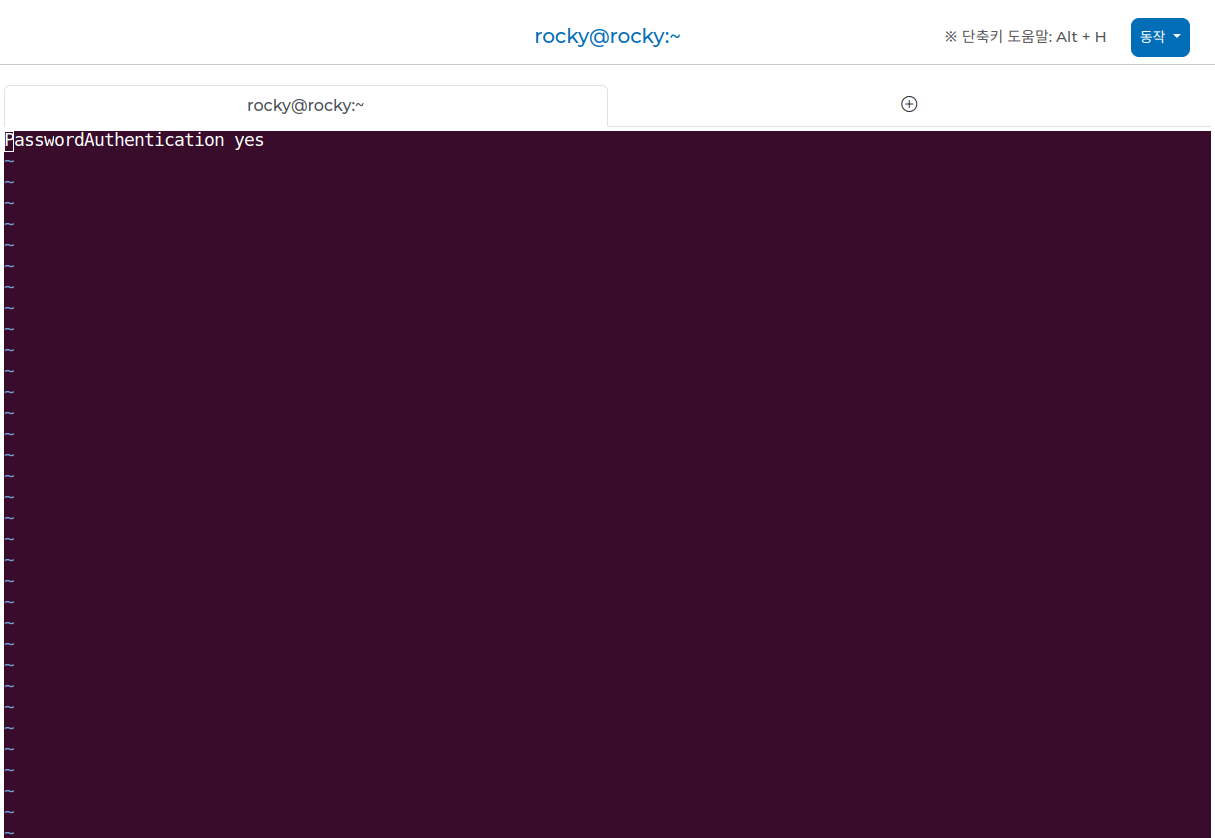Click the Alt + H shortcut help text

click(1025, 36)
